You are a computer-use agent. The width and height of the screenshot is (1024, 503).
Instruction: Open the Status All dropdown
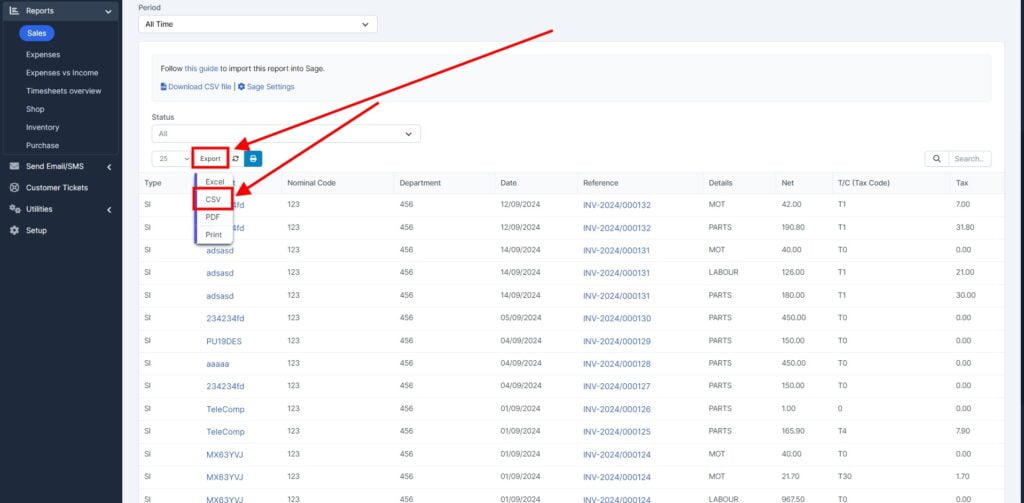pos(286,133)
